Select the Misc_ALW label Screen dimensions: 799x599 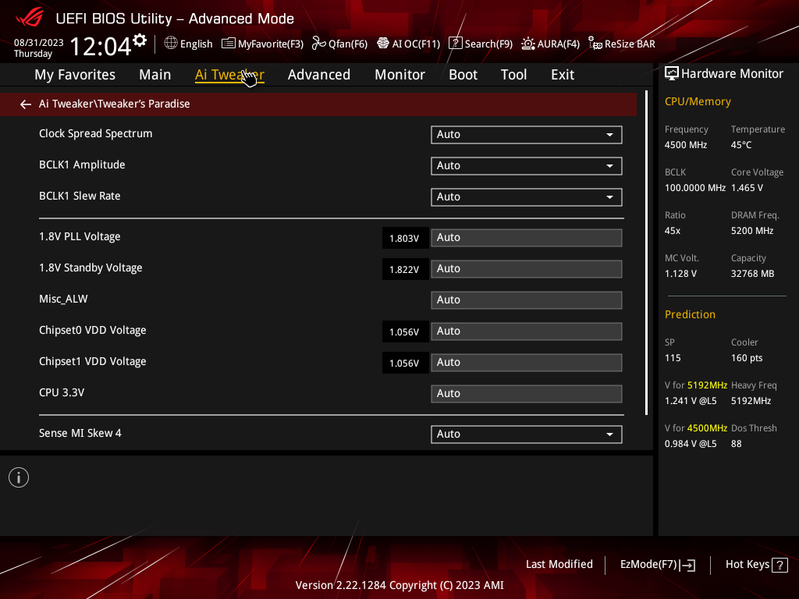pyautogui.click(x=63, y=299)
